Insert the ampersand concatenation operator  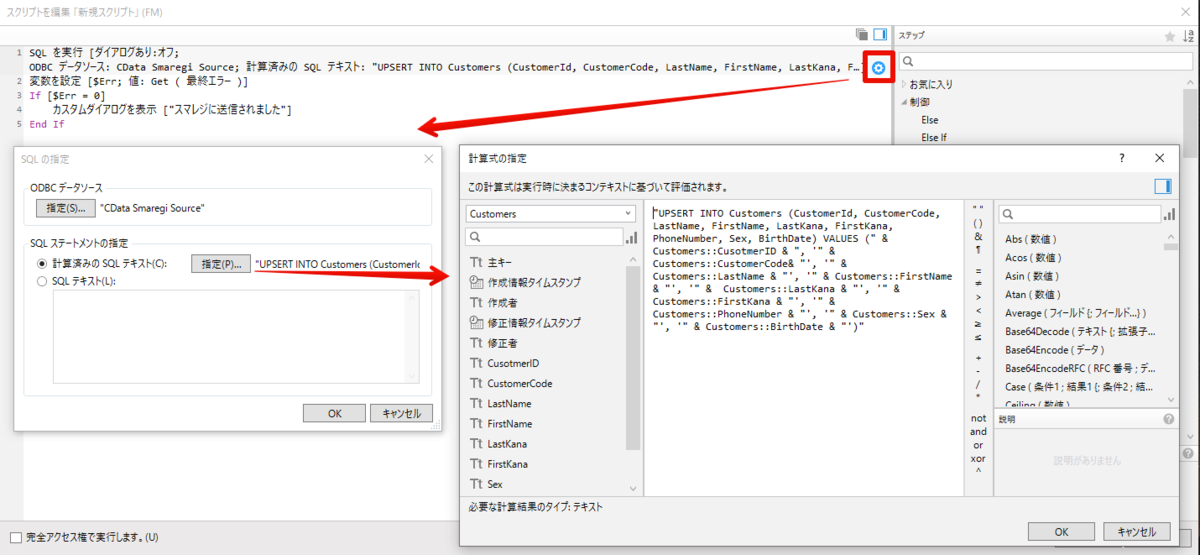(978, 237)
